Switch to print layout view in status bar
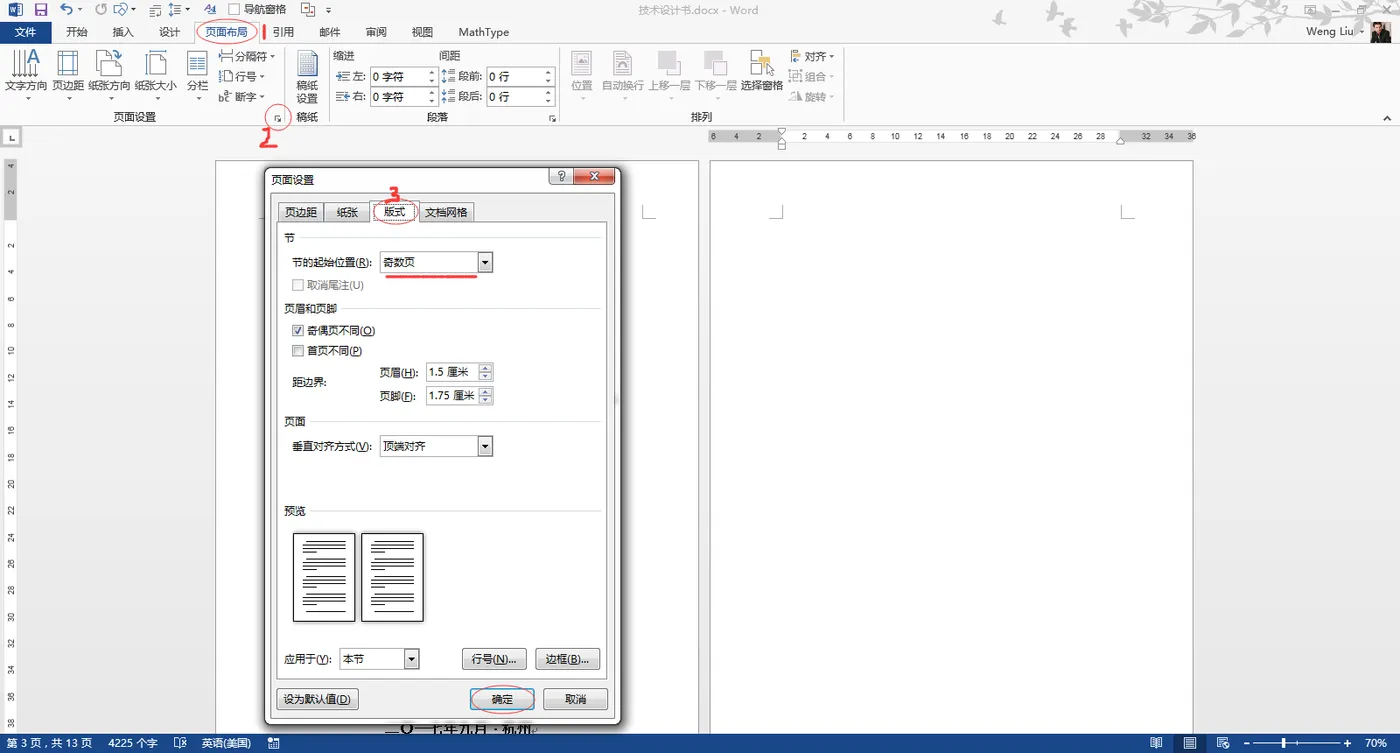1400x753 pixels. pos(1190,743)
